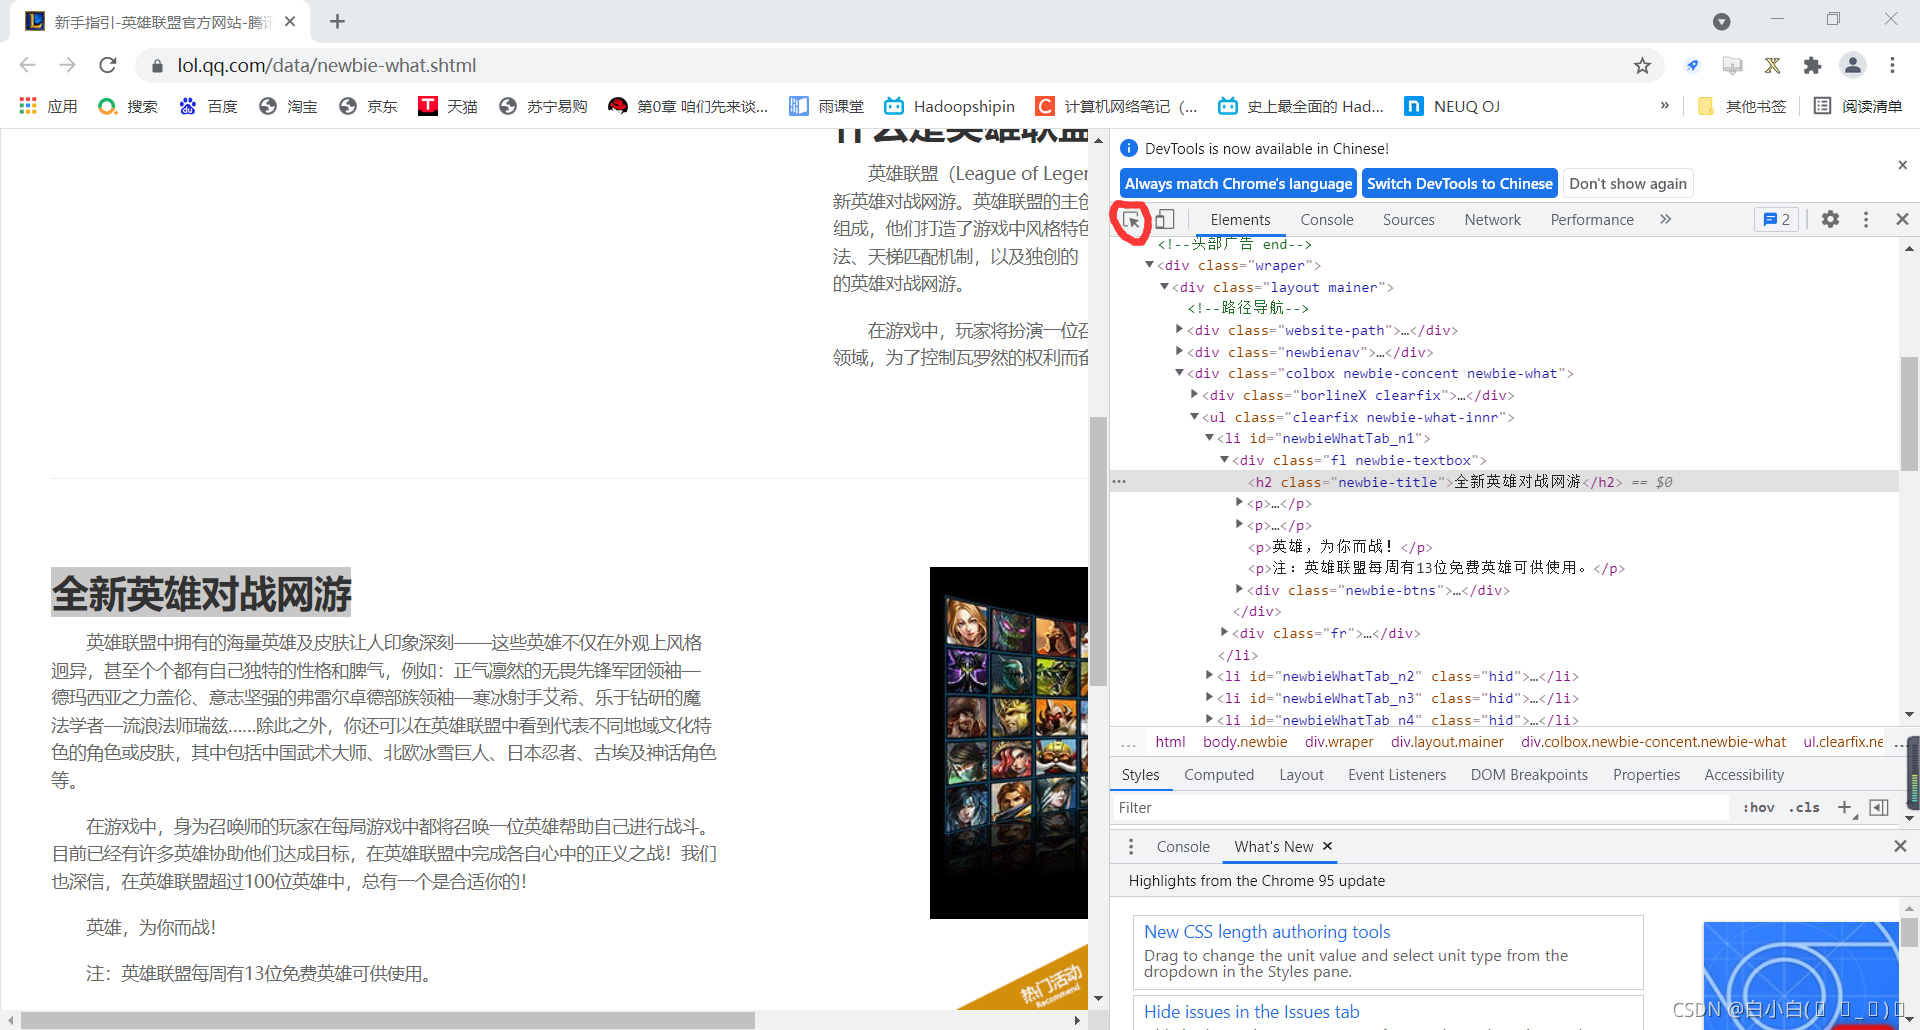Select the Computed styles tab

[x=1219, y=774]
